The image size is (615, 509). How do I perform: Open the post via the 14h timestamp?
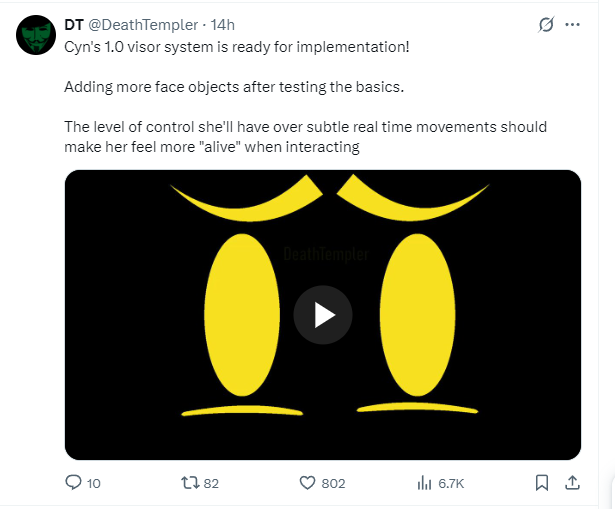click(x=222, y=25)
